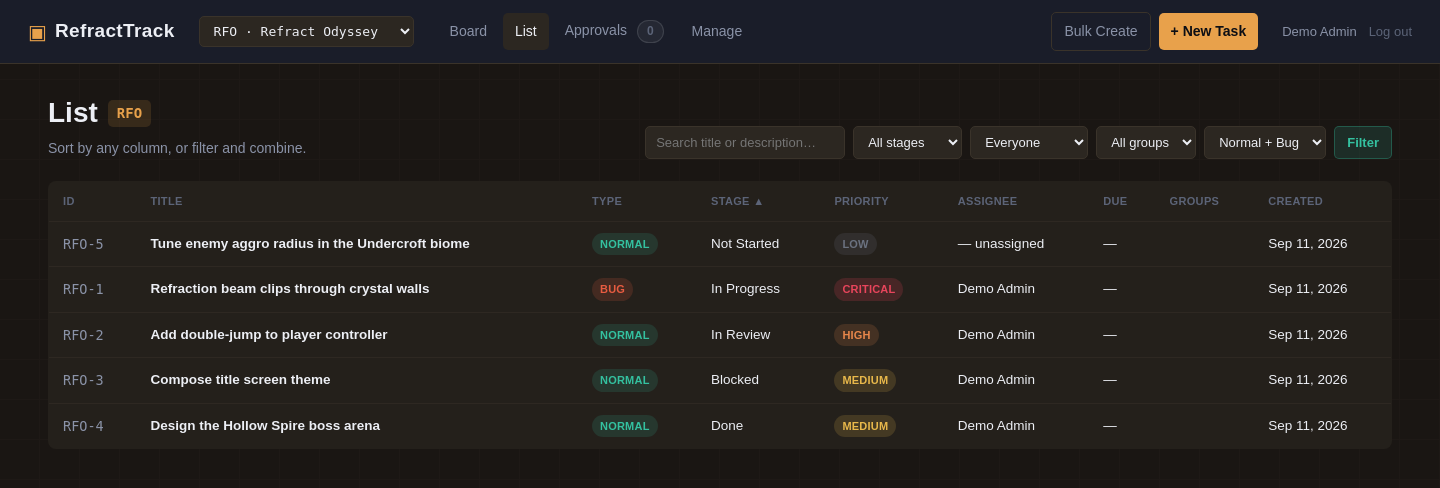This screenshot has height=488, width=1440.
Task: Click the '— unassigned' assignee cell
Action: [1001, 243]
